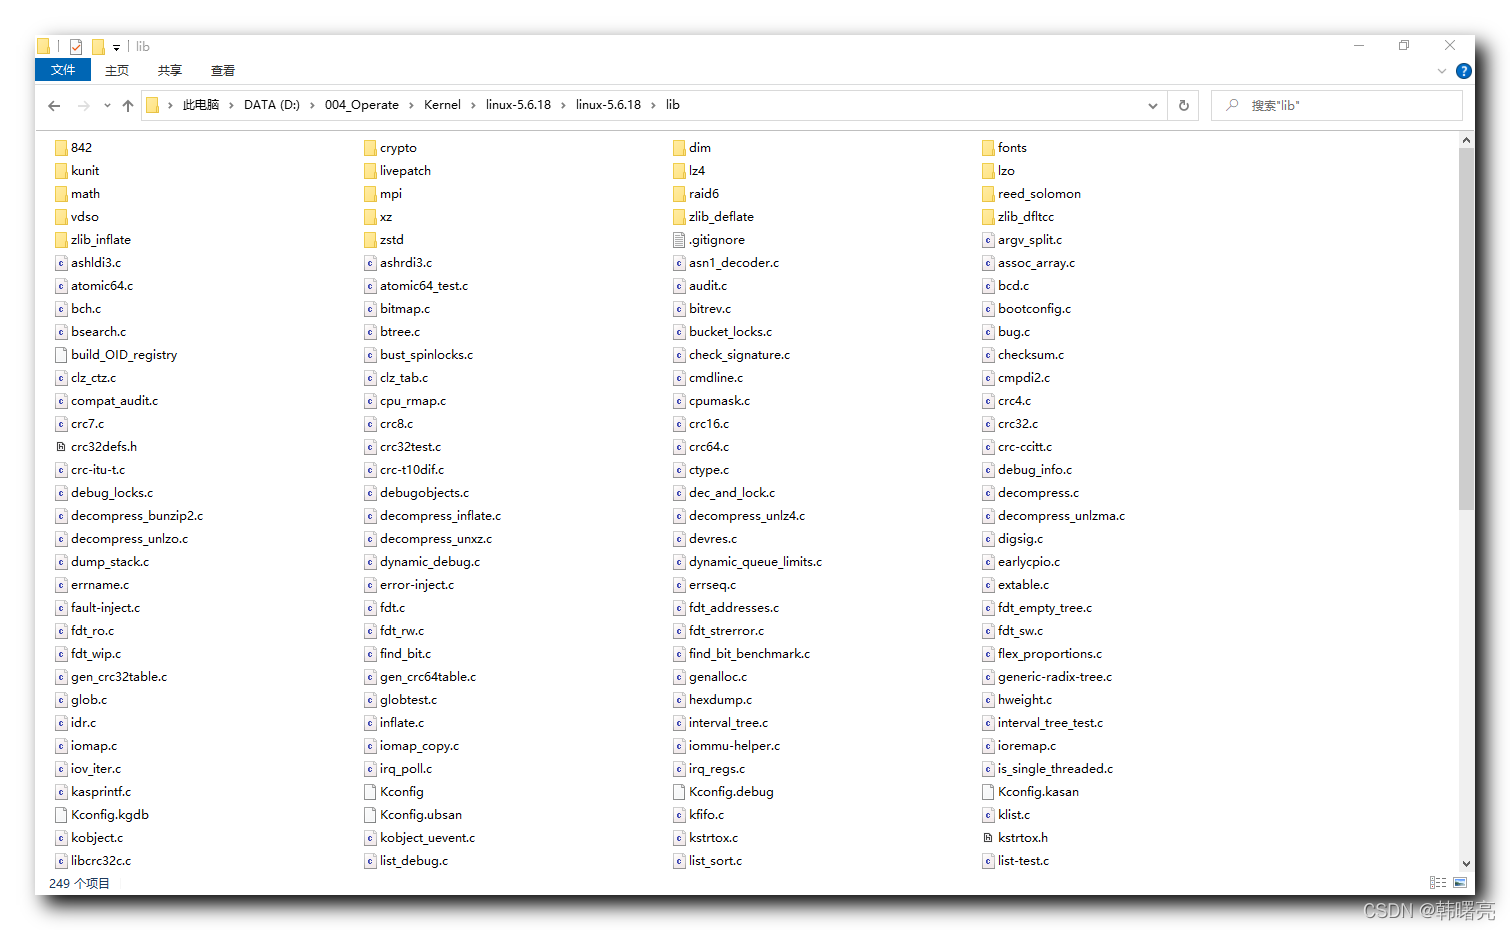Select file check_signature.c

[x=739, y=355]
